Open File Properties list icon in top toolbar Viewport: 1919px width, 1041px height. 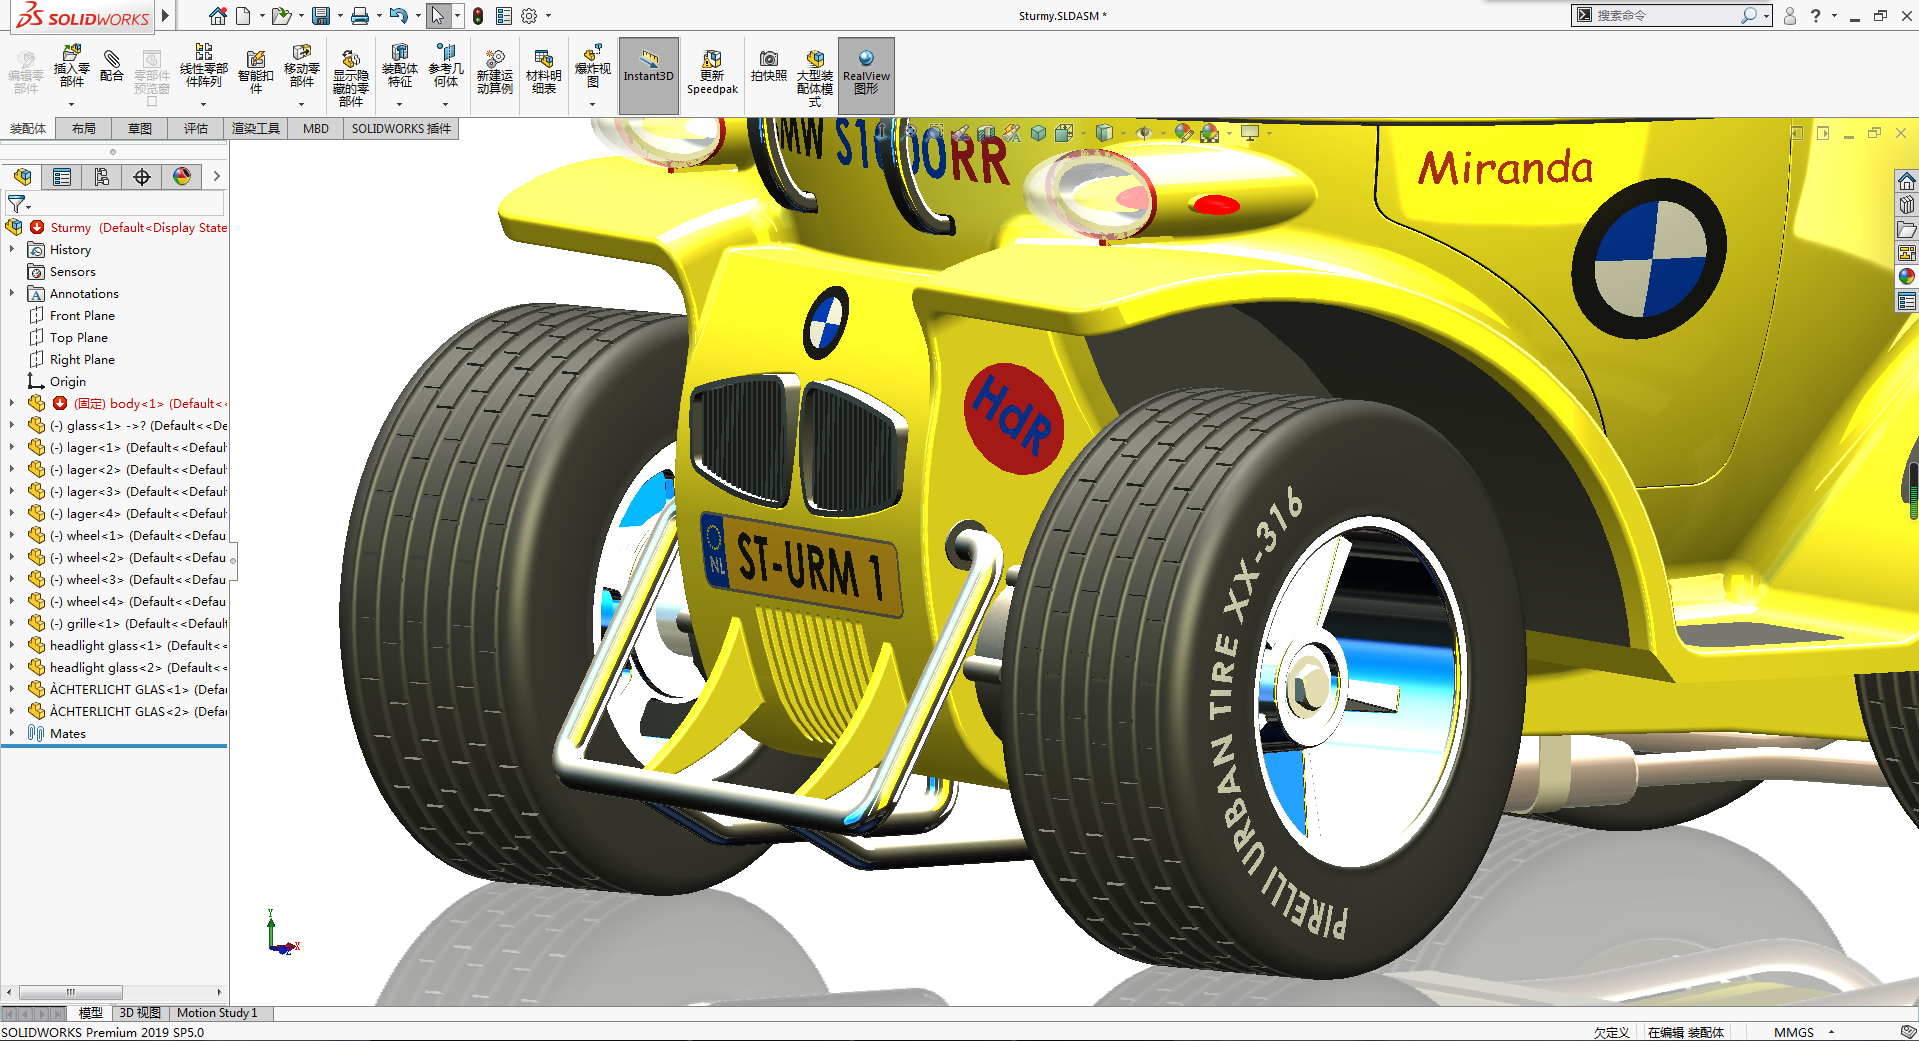tap(504, 16)
